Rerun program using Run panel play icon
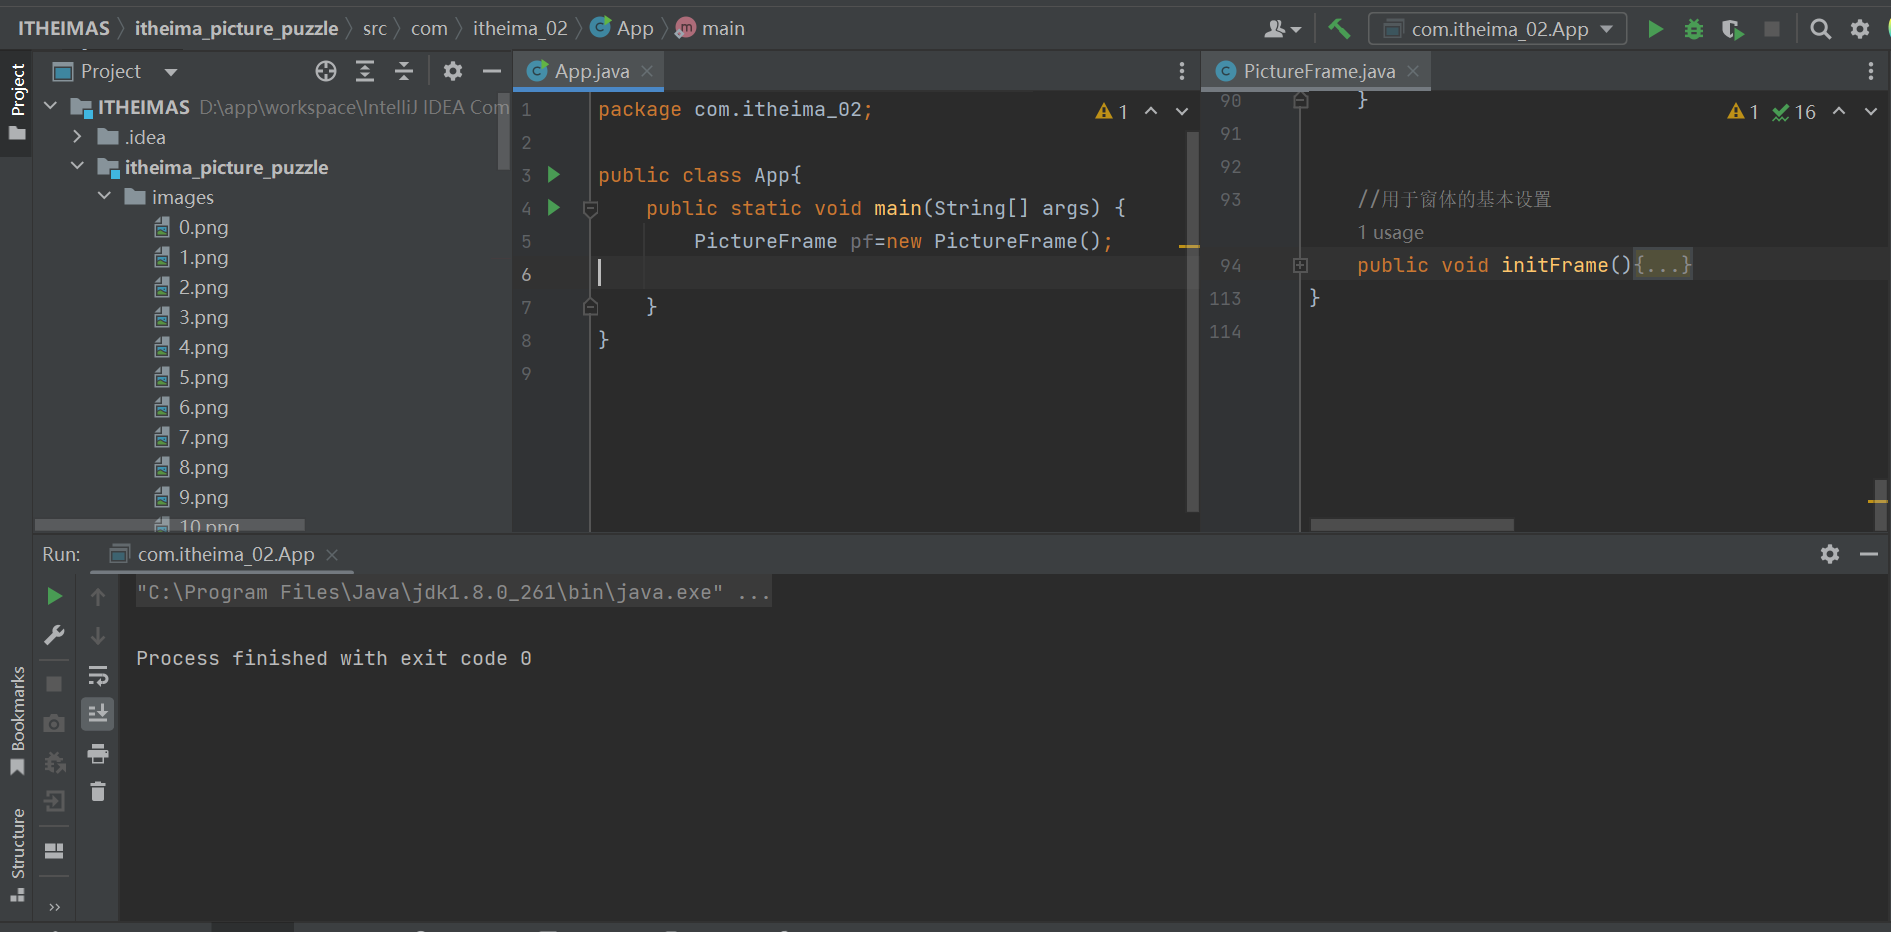The image size is (1891, 932). (x=55, y=597)
